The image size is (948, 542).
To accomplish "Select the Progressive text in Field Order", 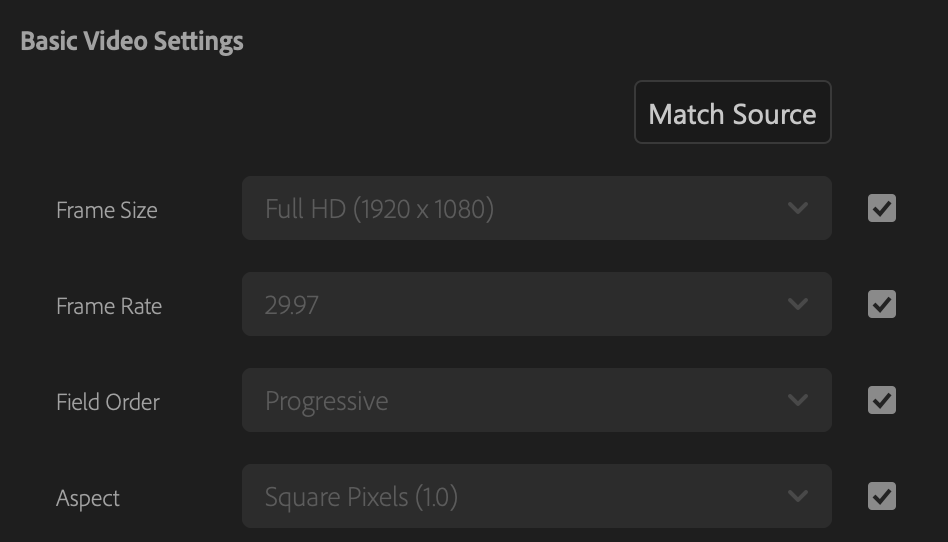I will [326, 402].
